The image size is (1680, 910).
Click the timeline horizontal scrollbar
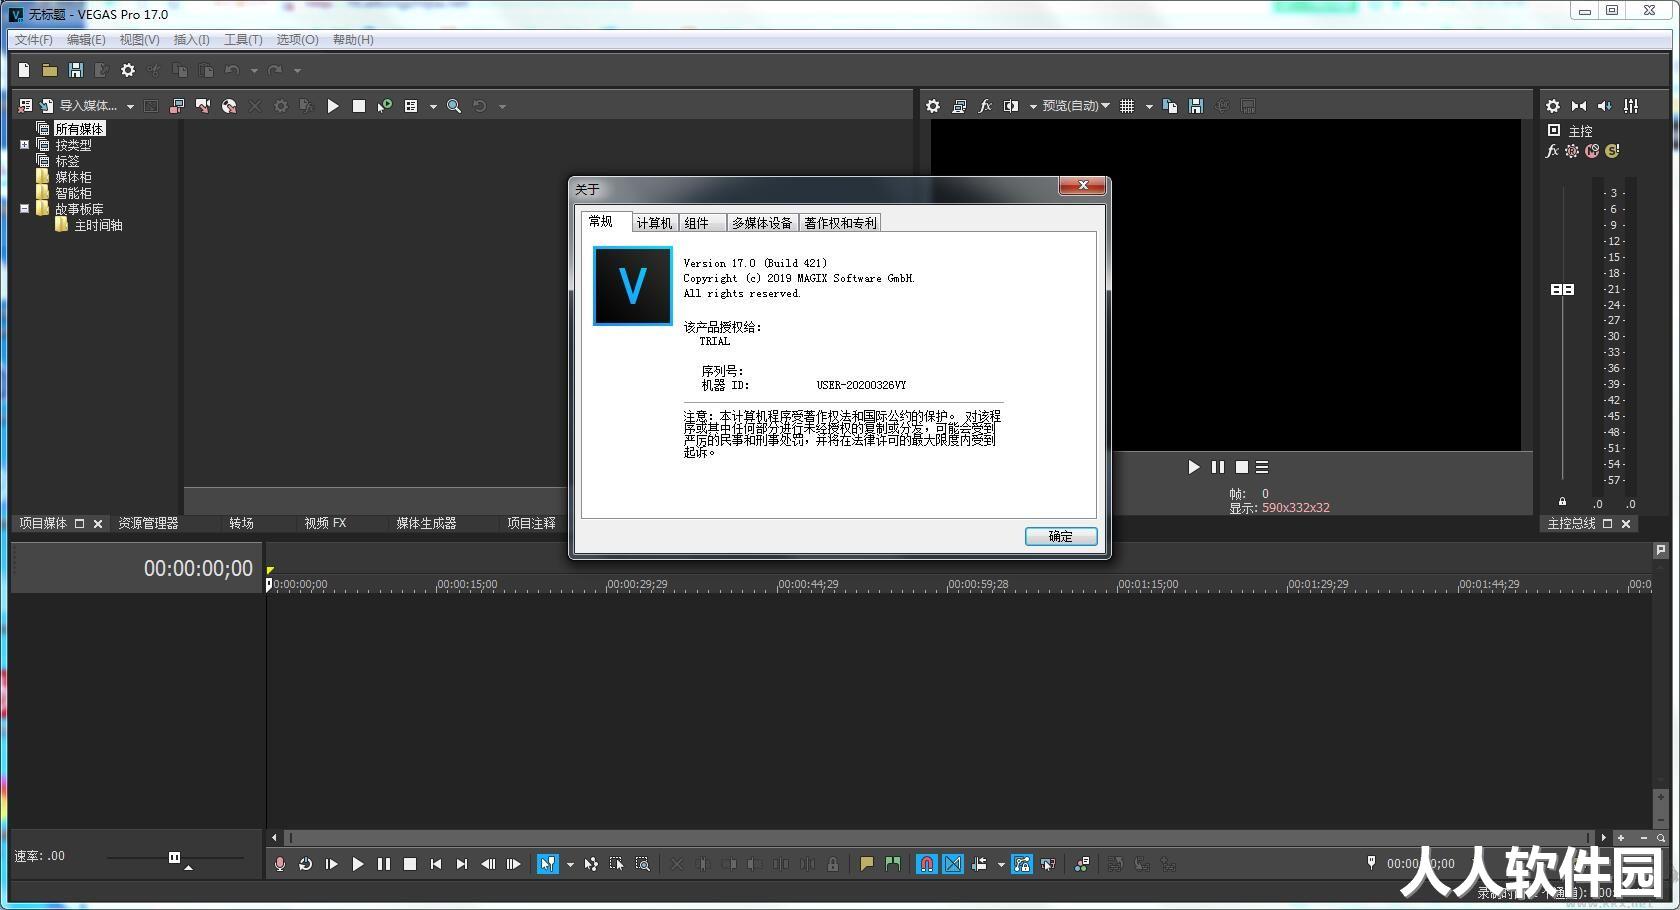click(x=938, y=838)
